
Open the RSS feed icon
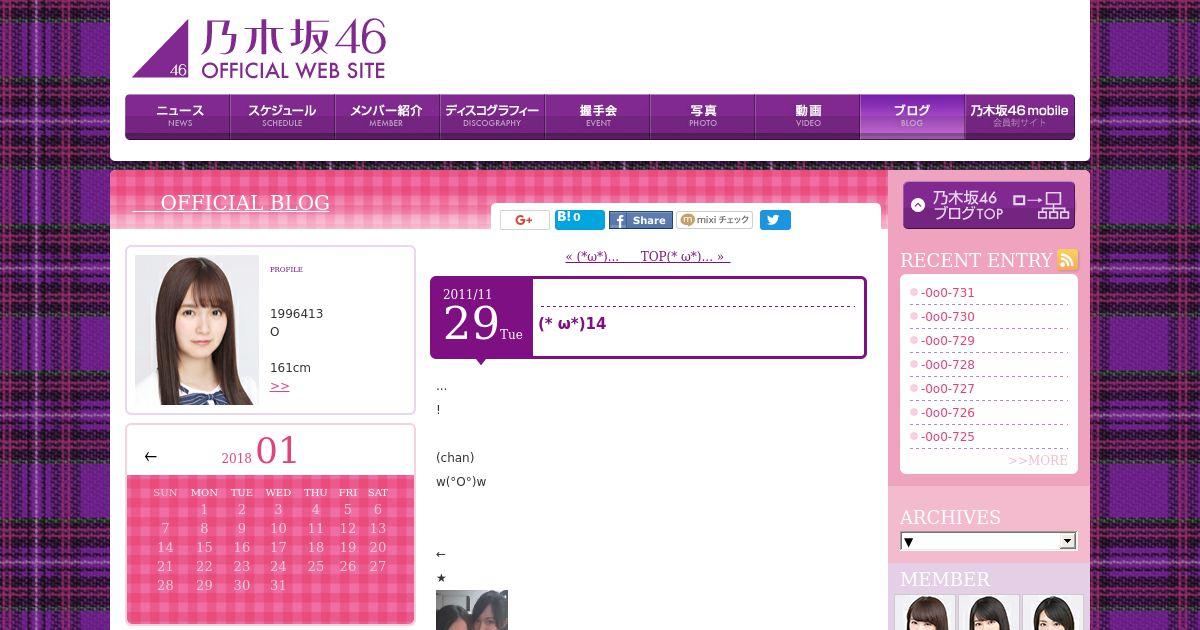pyautogui.click(x=1067, y=260)
